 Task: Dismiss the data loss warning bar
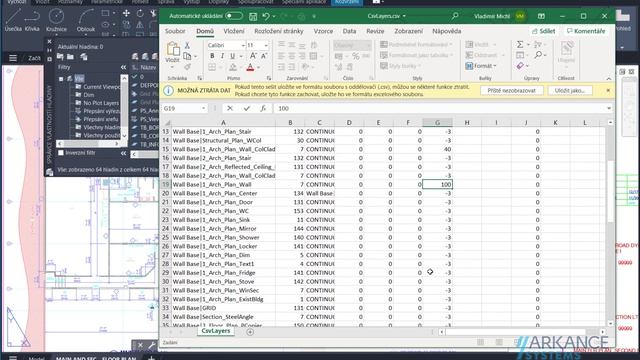[608, 90]
